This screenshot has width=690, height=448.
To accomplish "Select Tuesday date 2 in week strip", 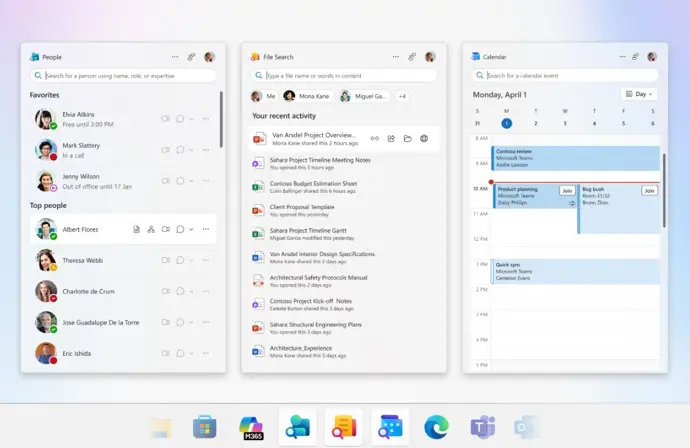I will [536, 124].
